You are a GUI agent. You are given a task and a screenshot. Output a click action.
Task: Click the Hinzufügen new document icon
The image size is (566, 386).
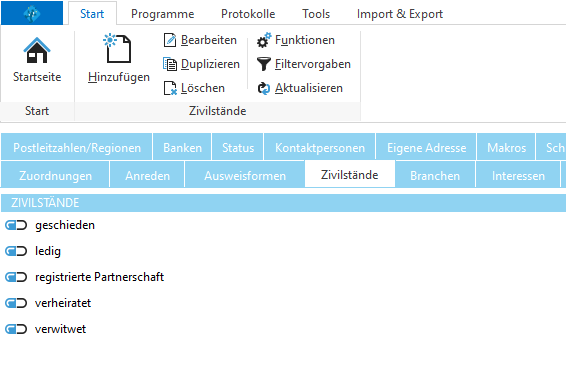117,48
